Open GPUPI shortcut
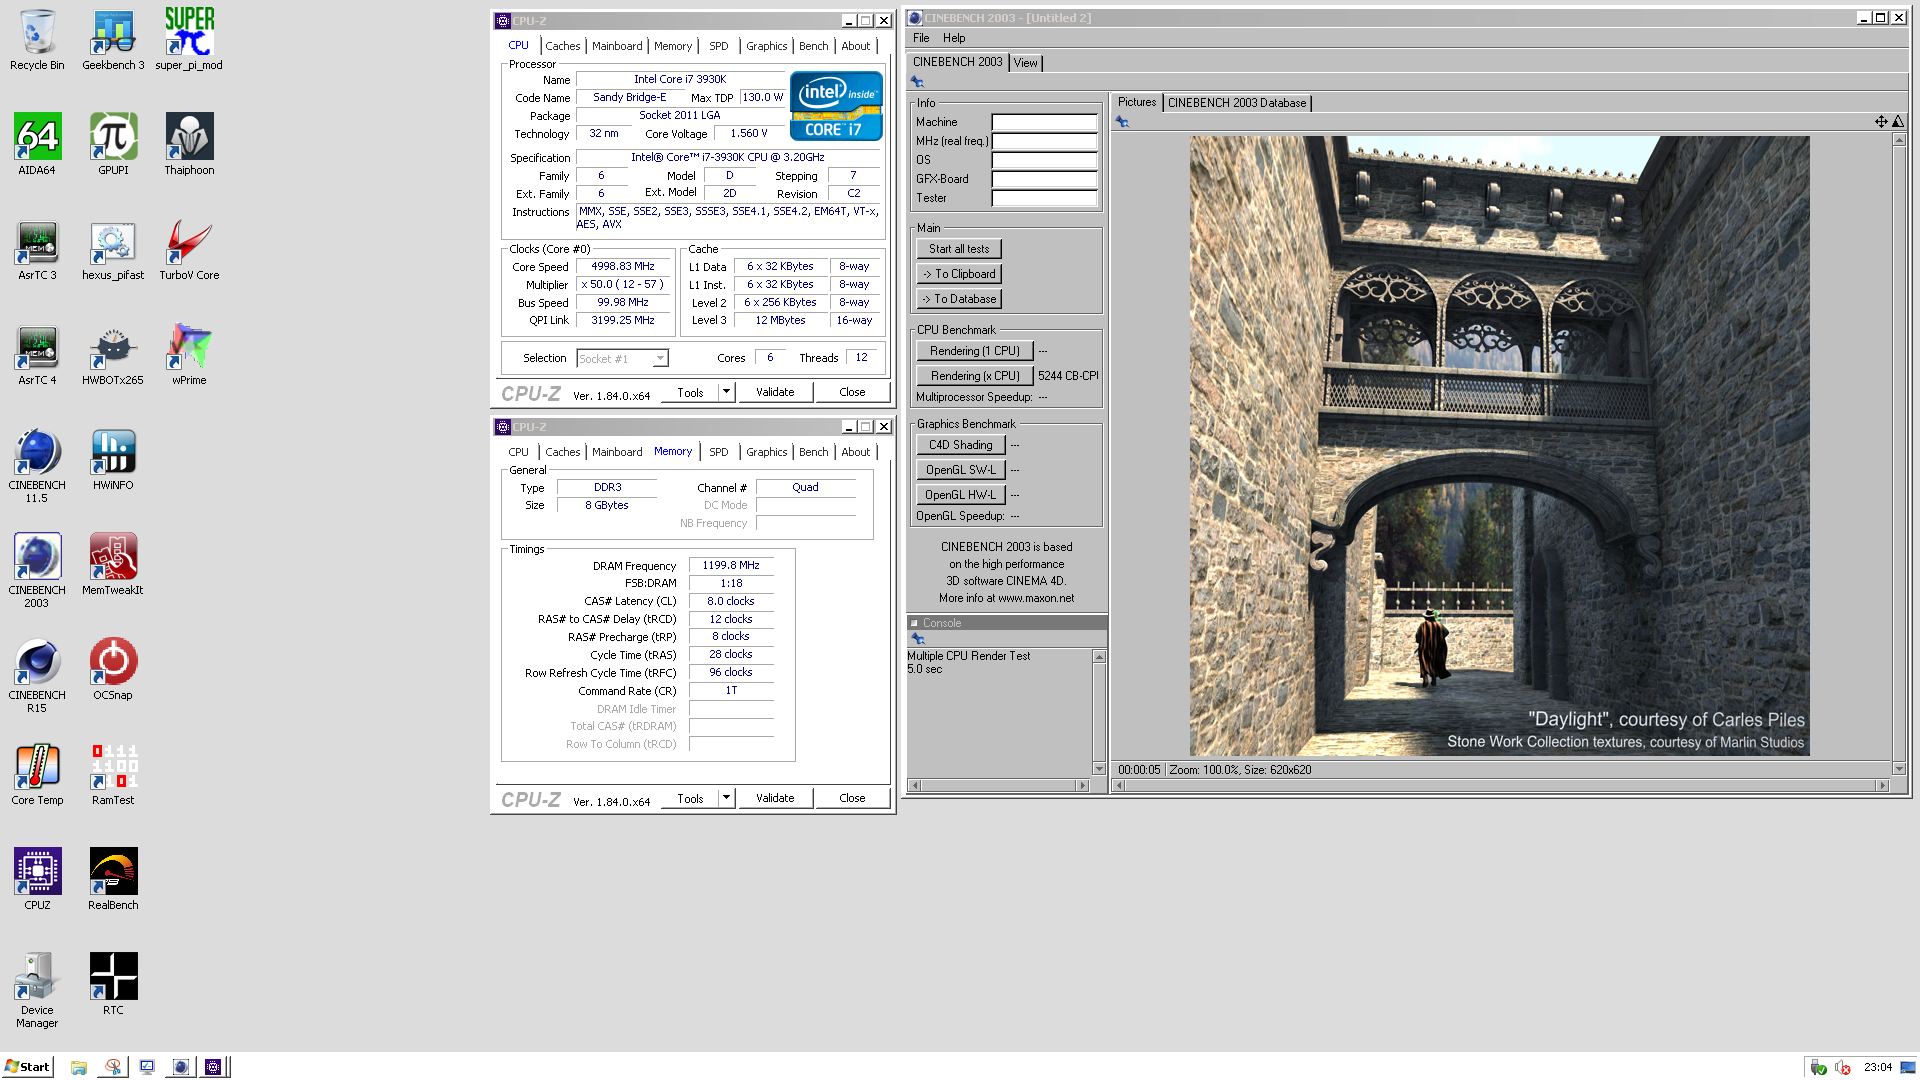Viewport: 1920px width, 1080px height. 113,145
